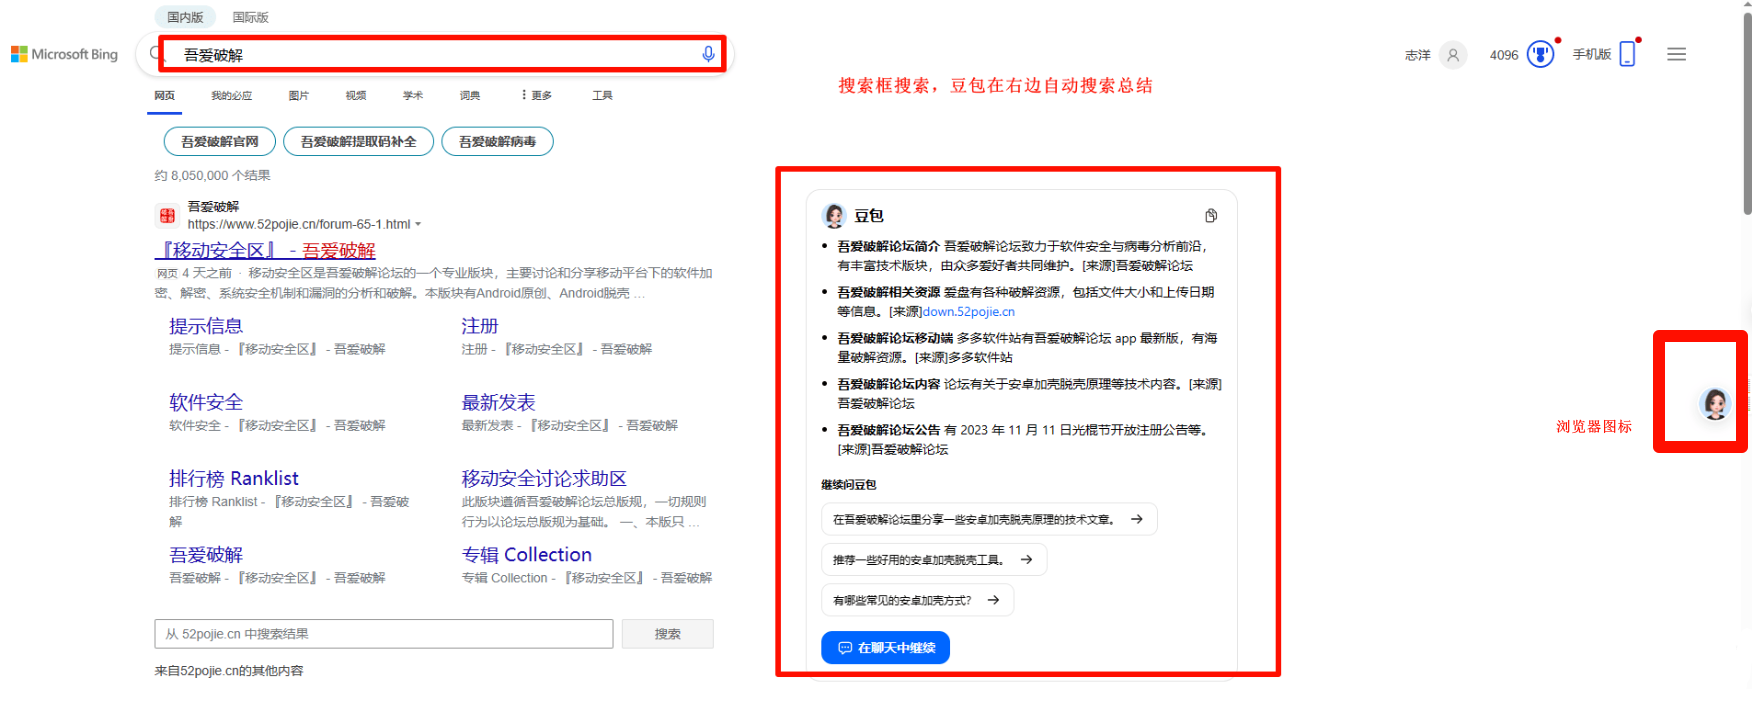This screenshot has height=720, width=1752.
Task: Click the 吾爱破解提取码补全 suggestion chip
Action: click(358, 142)
